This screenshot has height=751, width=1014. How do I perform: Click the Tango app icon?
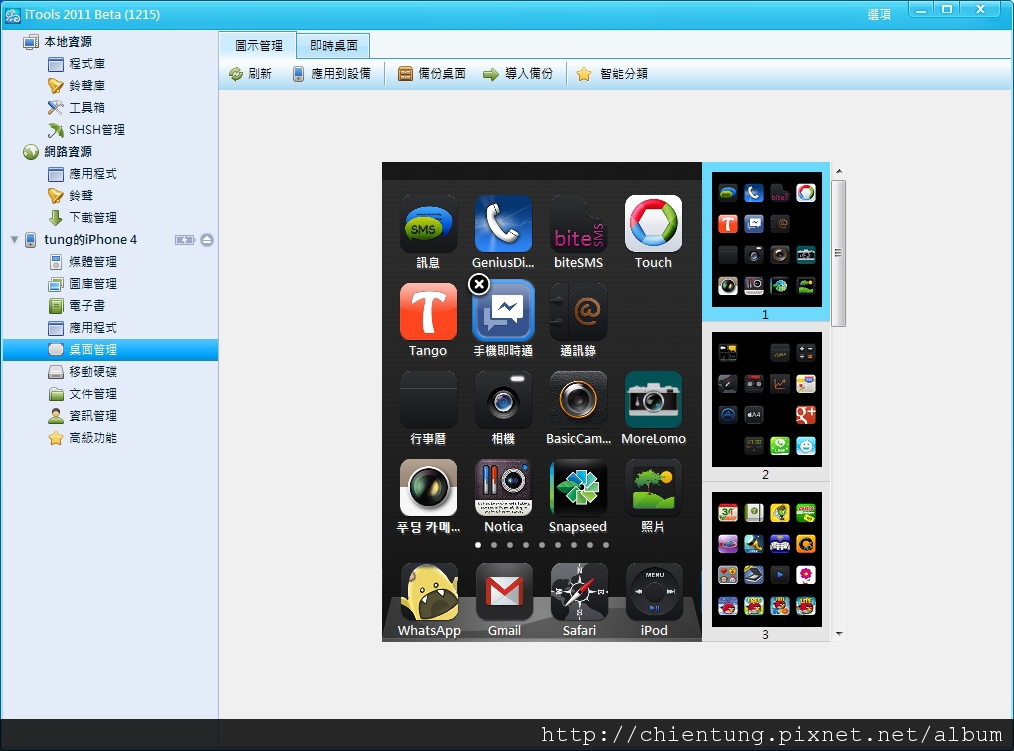pos(427,312)
